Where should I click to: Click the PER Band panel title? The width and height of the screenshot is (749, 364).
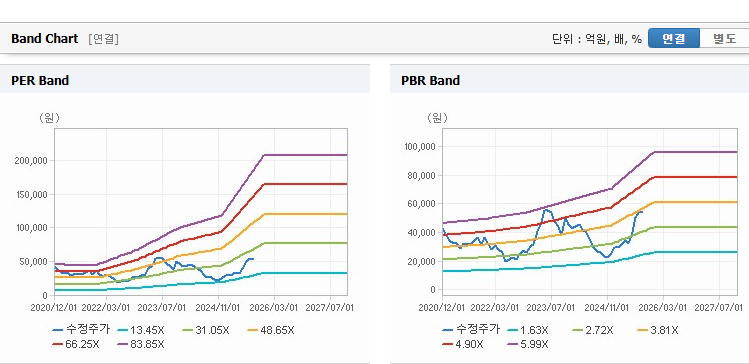[40, 80]
